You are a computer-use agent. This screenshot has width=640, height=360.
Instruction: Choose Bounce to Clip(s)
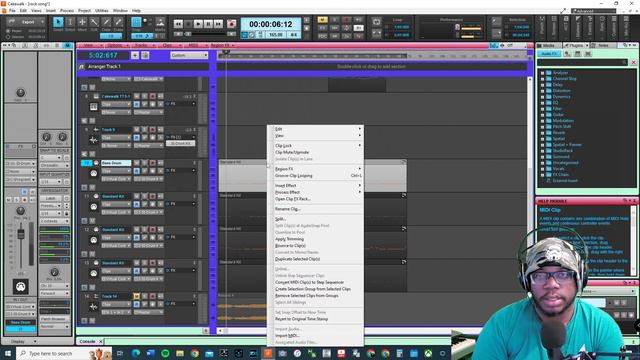pyautogui.click(x=290, y=246)
